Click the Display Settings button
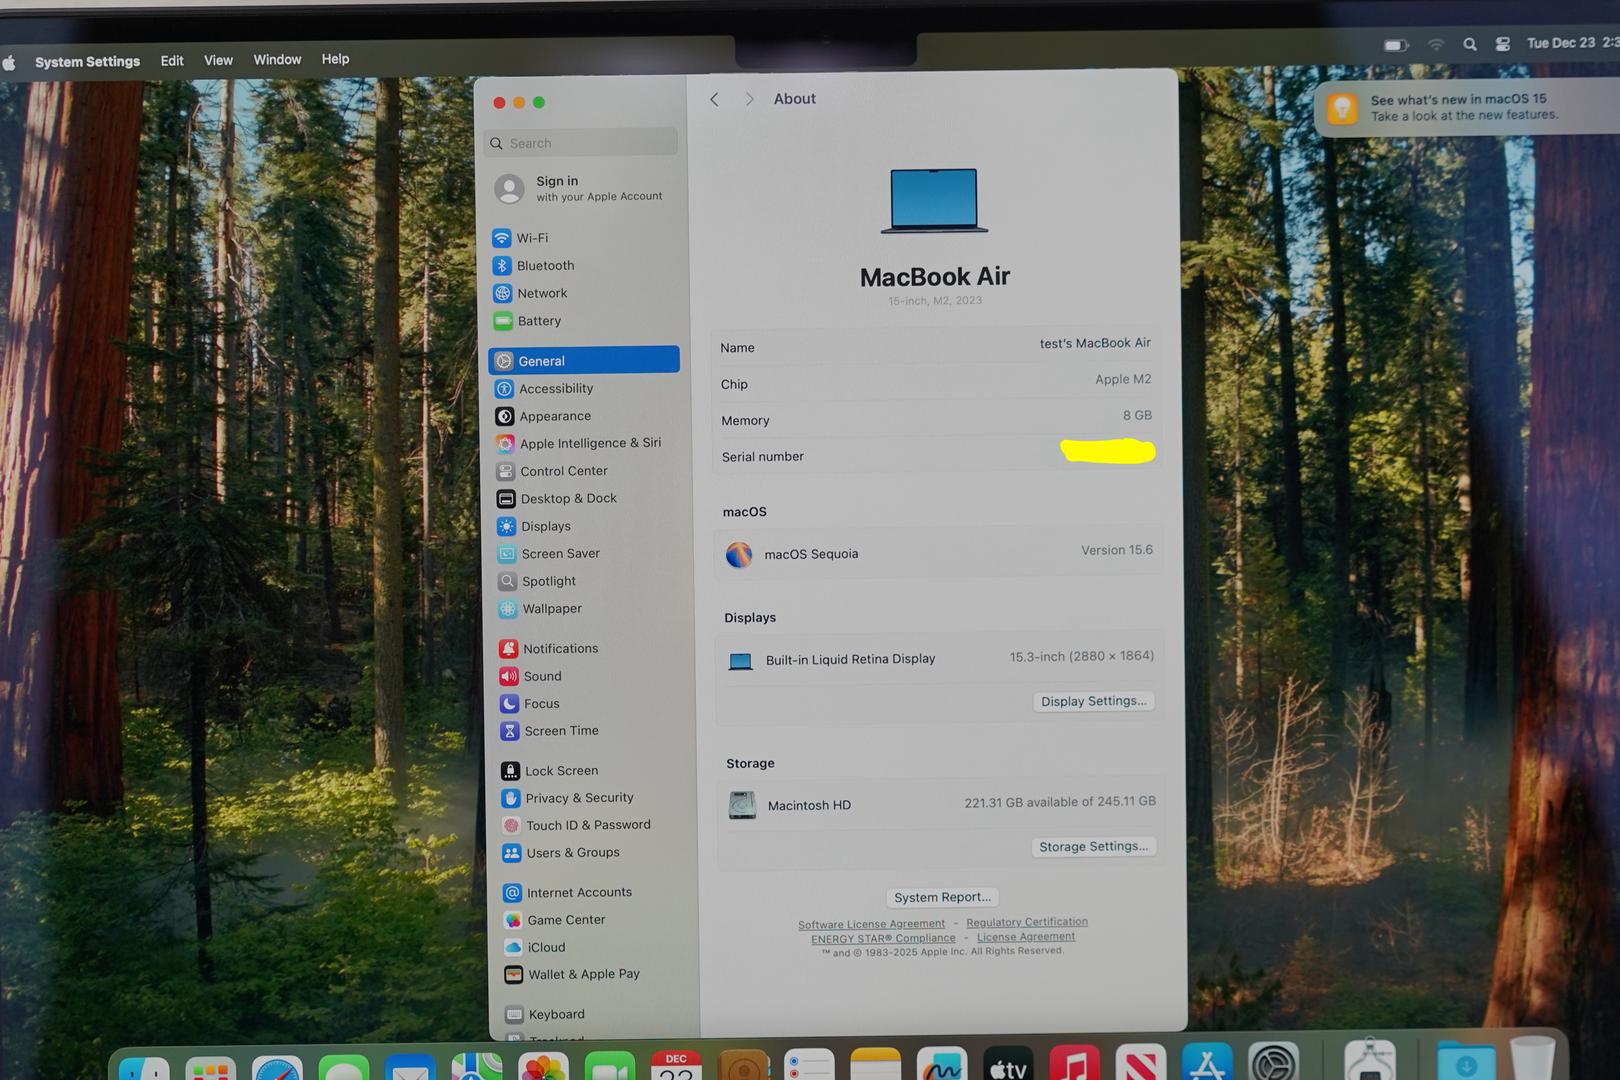 1093,701
